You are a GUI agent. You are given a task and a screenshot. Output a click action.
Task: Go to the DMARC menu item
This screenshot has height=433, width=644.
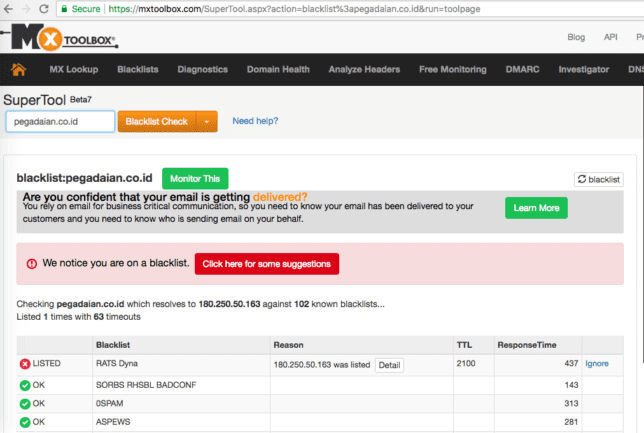point(522,69)
